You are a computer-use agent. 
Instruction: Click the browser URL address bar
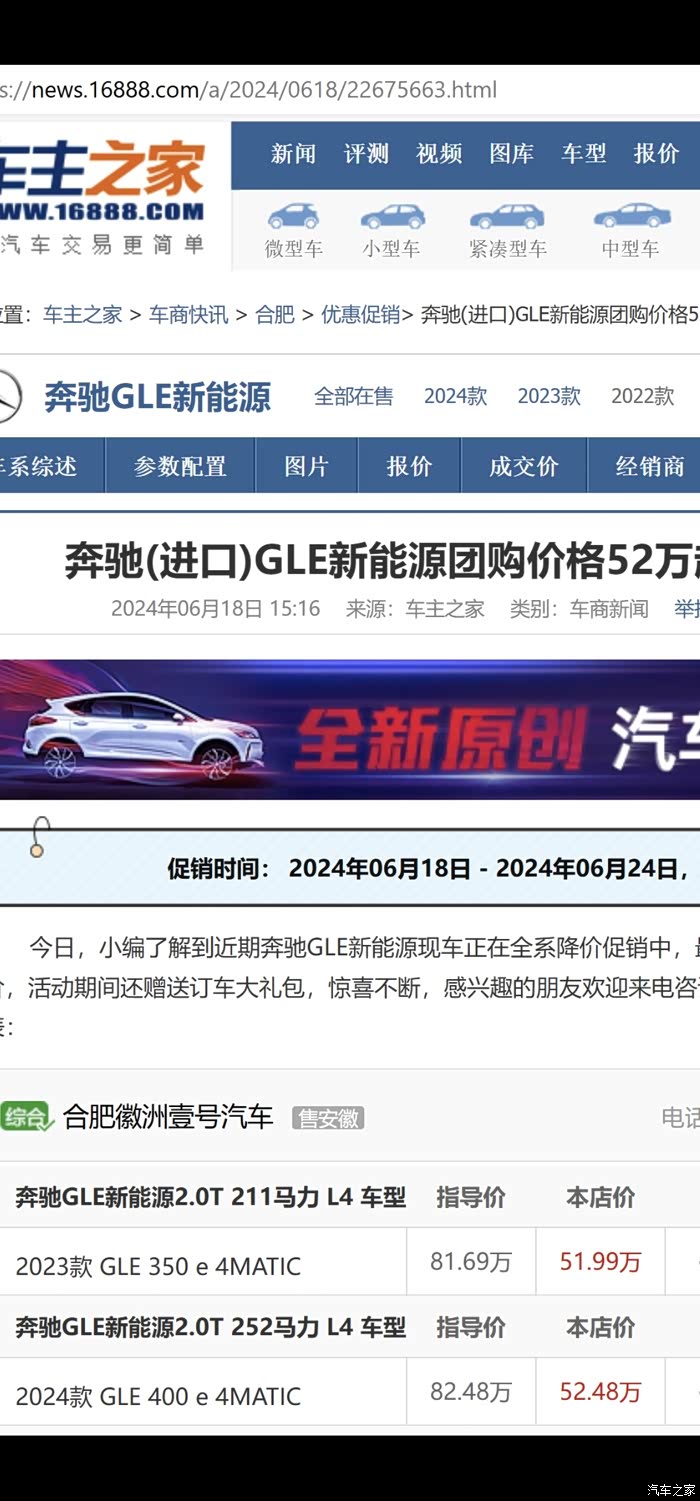(350, 90)
